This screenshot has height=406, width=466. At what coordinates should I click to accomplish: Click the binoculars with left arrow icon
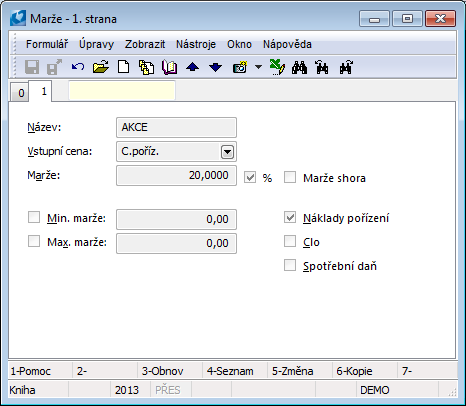click(322, 67)
